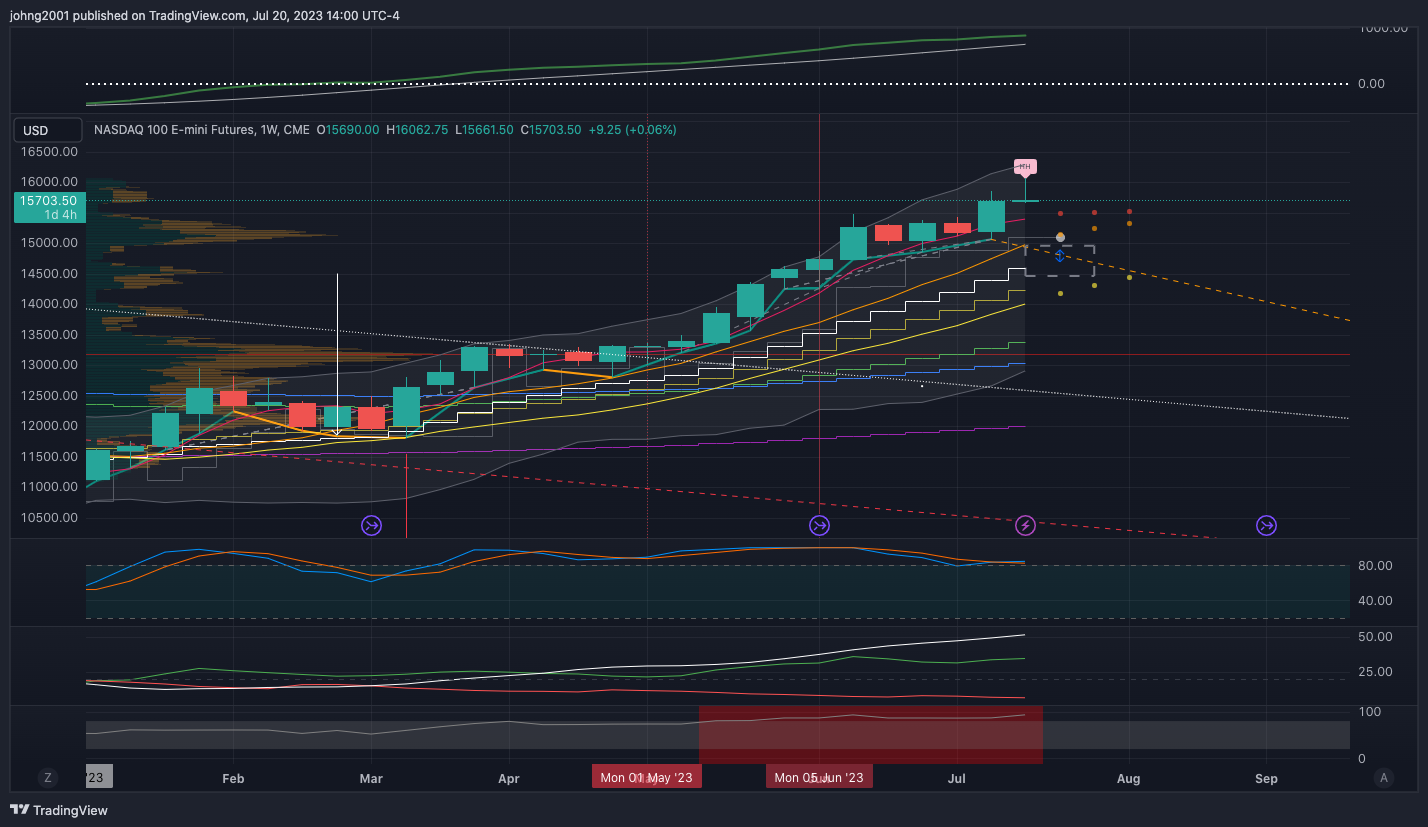Click the purple lightning event icon near mid-July

[x=1025, y=525]
